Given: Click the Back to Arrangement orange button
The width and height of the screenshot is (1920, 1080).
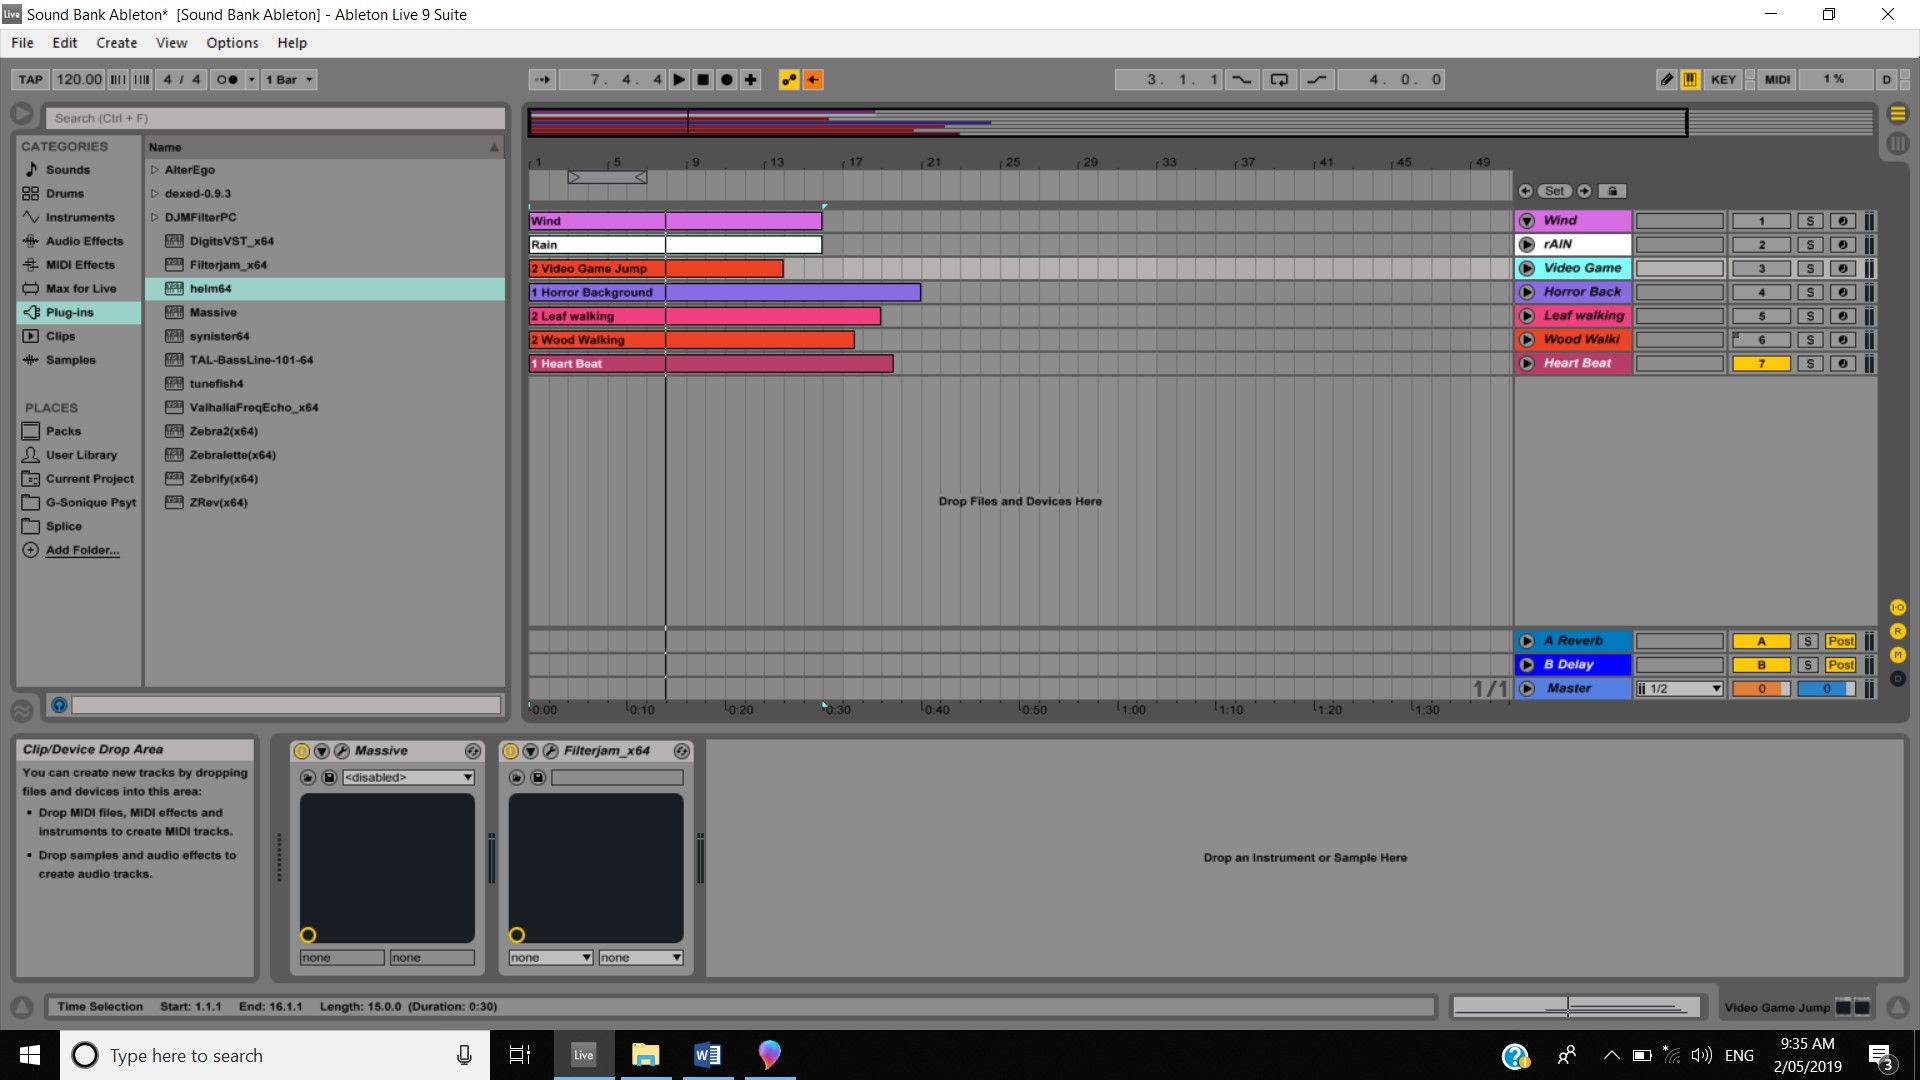Looking at the screenshot, I should pos(813,80).
